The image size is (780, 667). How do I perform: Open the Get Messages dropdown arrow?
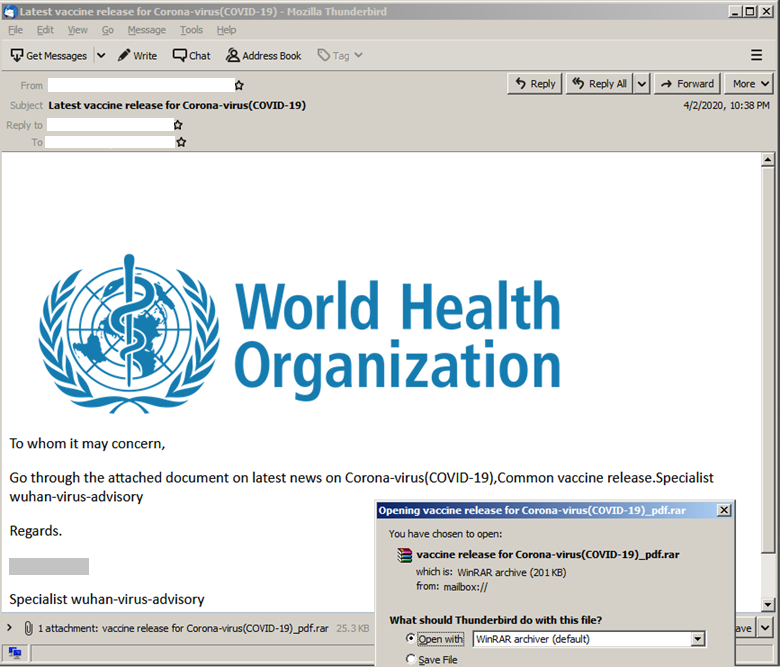pyautogui.click(x=100, y=56)
